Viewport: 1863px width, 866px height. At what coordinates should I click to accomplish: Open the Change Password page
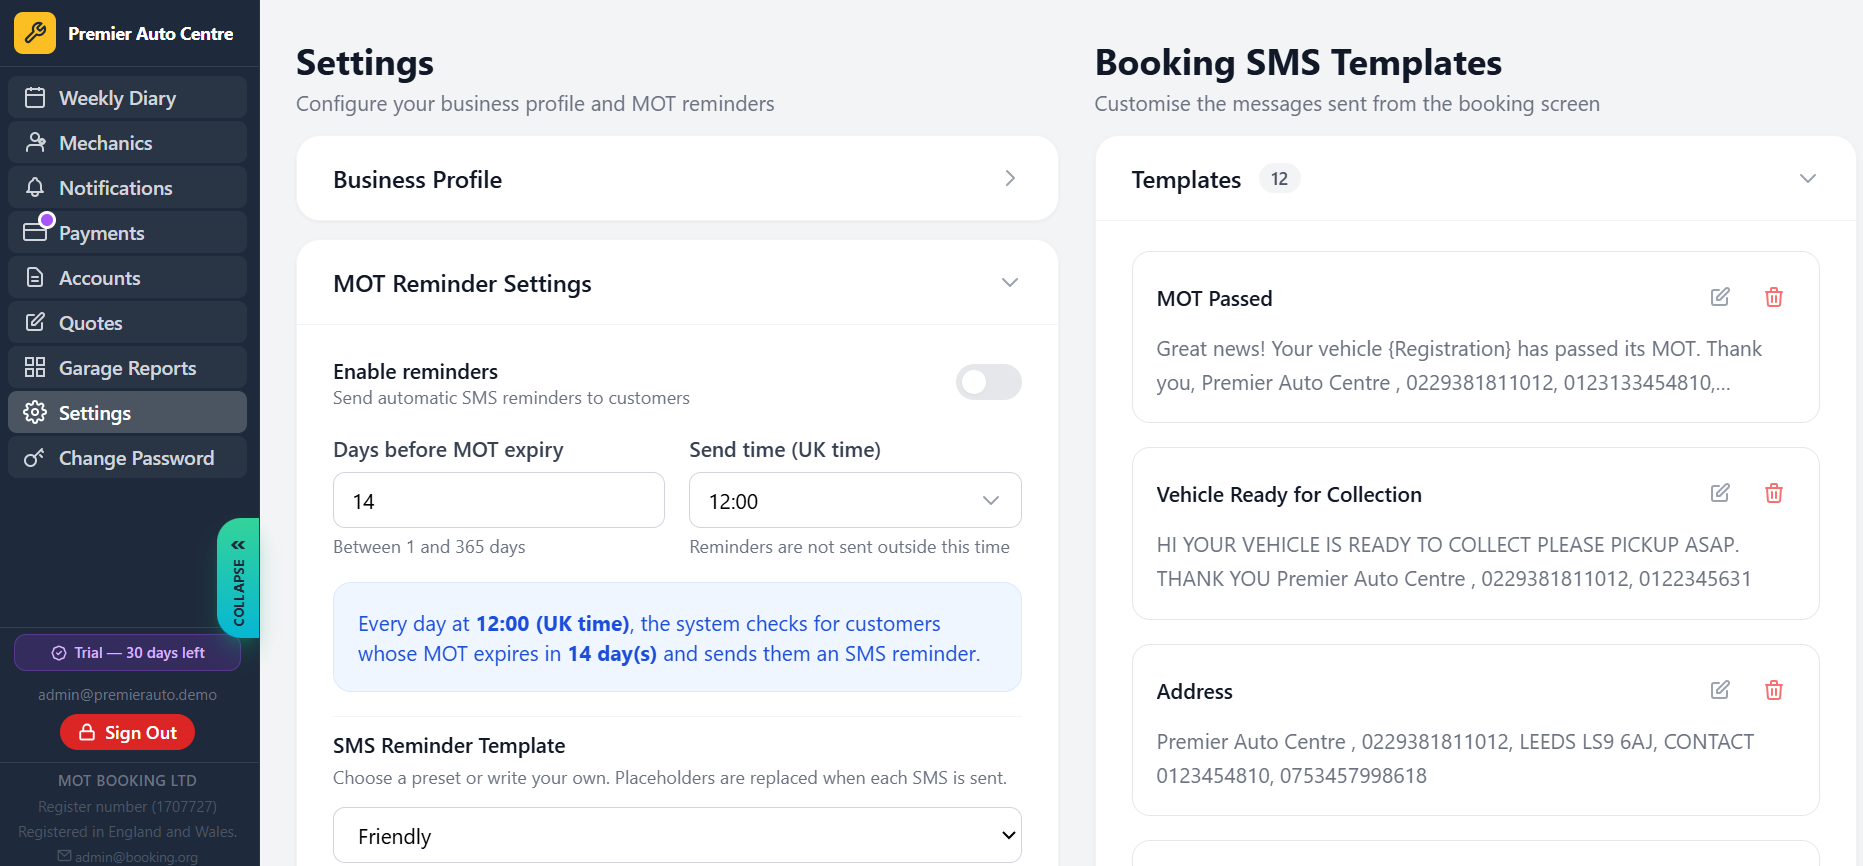coord(36,457)
